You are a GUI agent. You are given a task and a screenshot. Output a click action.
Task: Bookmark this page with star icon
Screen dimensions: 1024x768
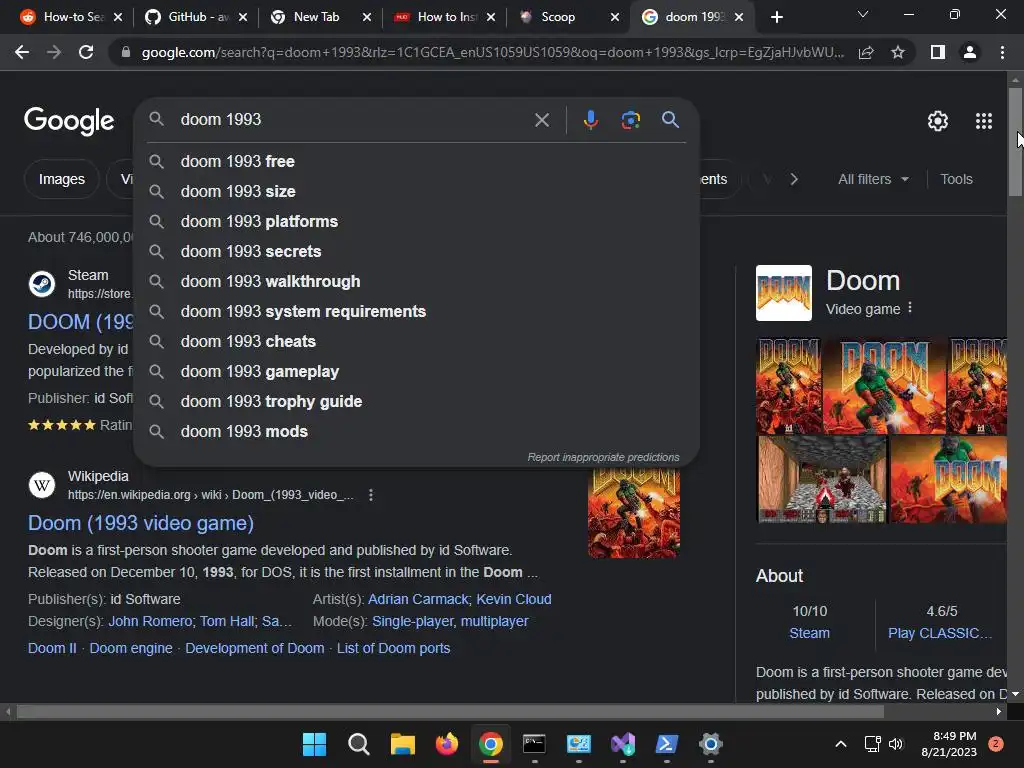click(898, 52)
